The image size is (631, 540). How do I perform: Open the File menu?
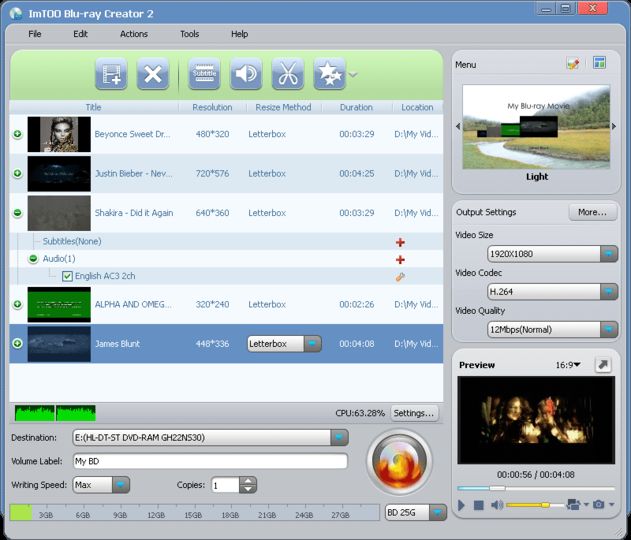click(x=35, y=34)
